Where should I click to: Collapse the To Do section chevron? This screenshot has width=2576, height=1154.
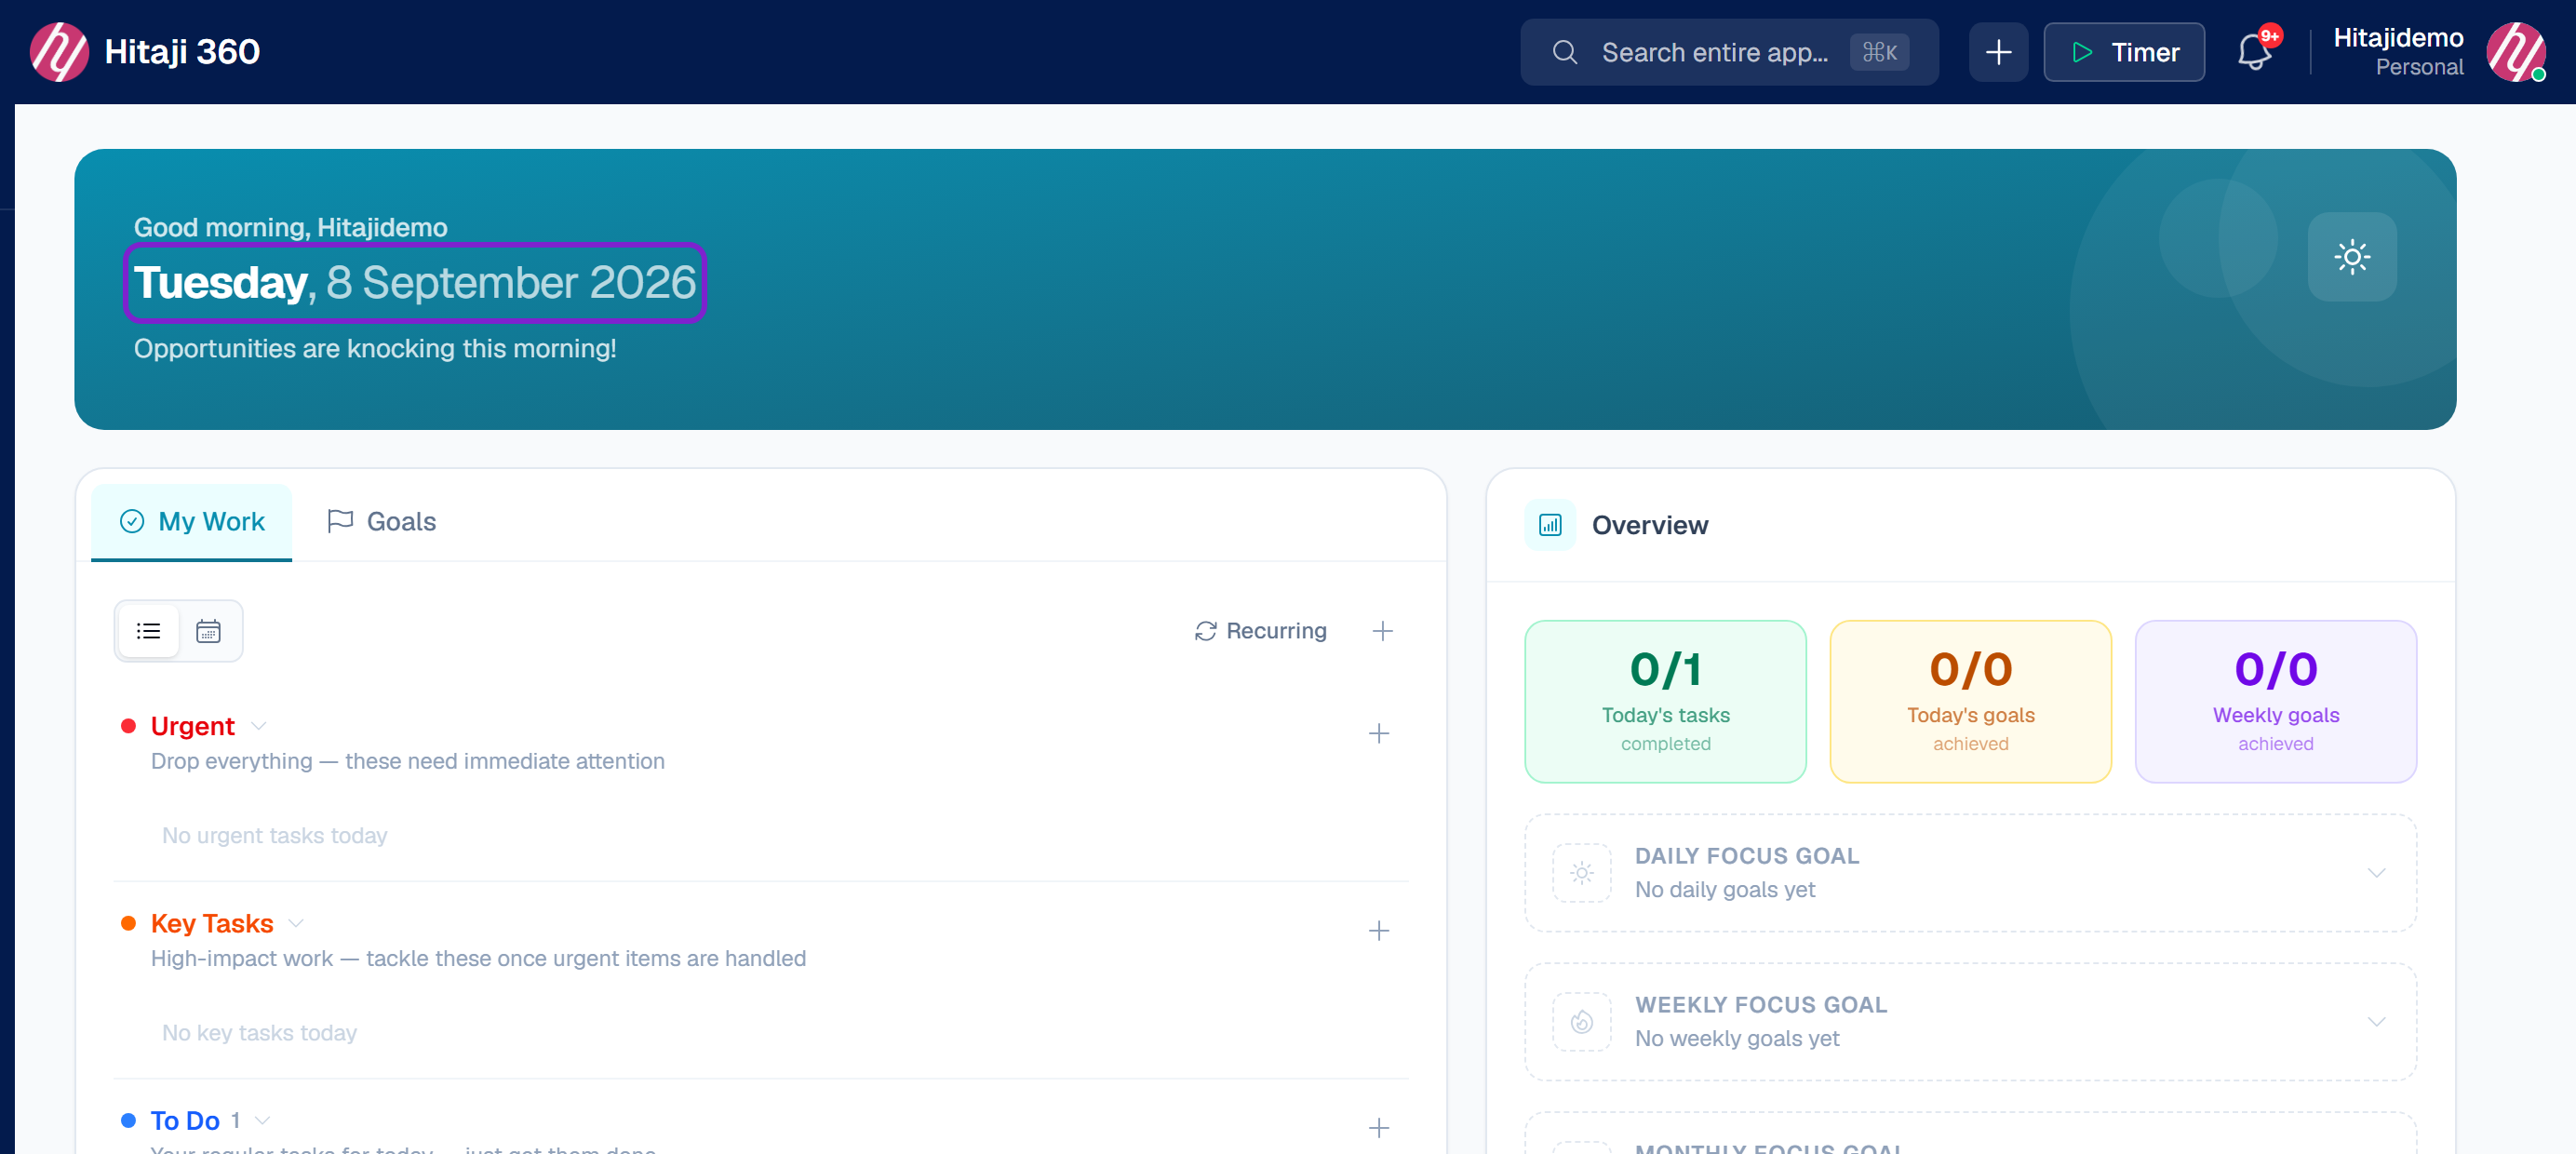pos(262,1120)
